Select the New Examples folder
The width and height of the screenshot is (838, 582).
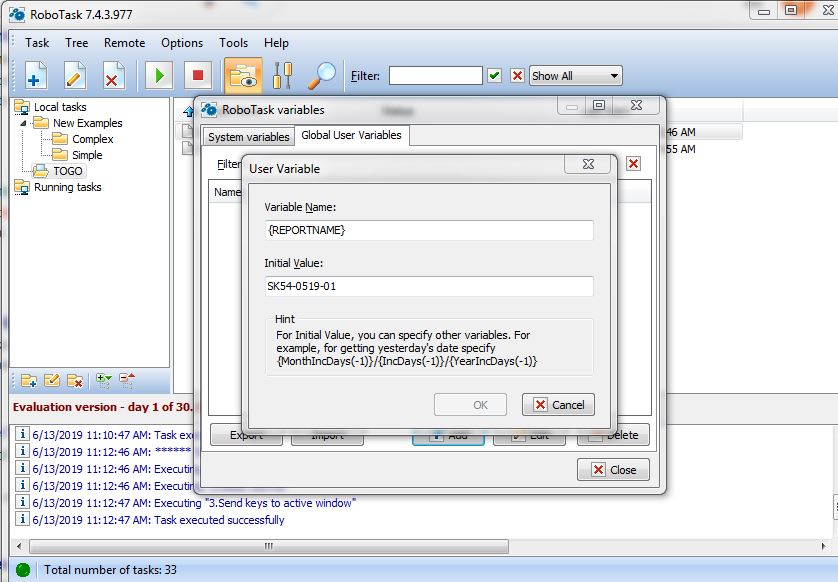click(x=88, y=123)
